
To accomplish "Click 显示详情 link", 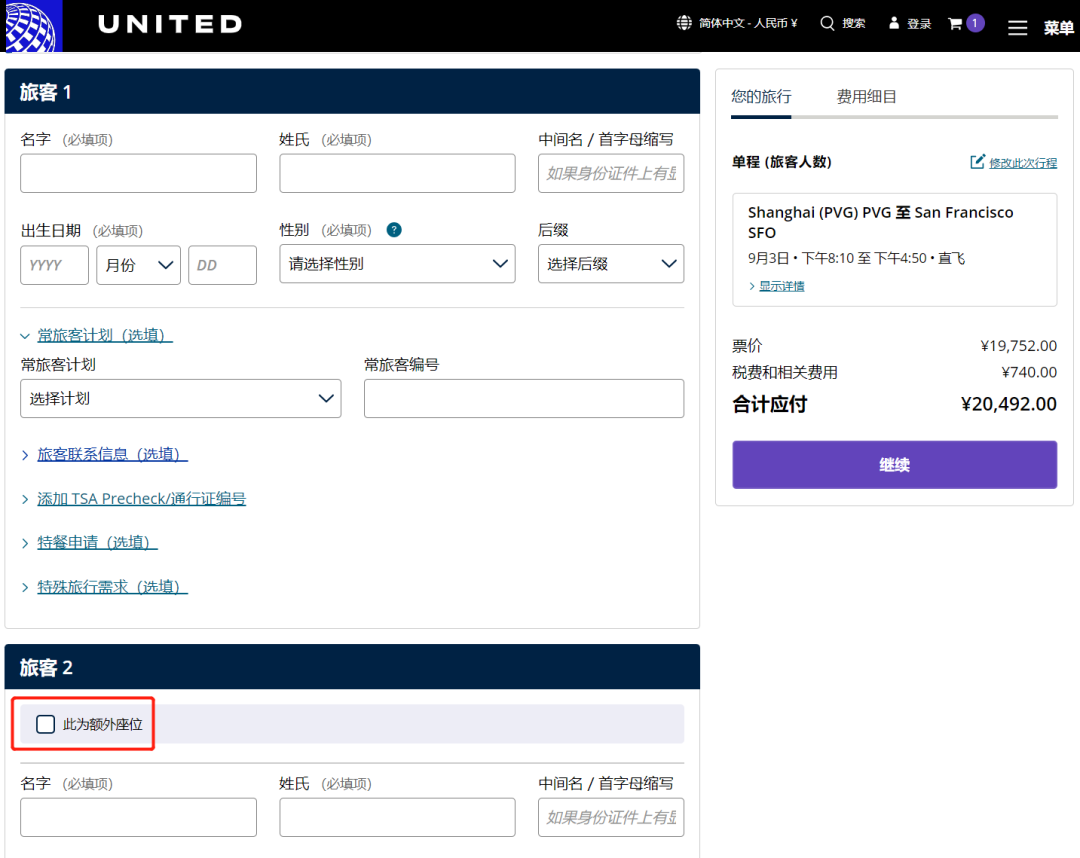I will coord(782,286).
